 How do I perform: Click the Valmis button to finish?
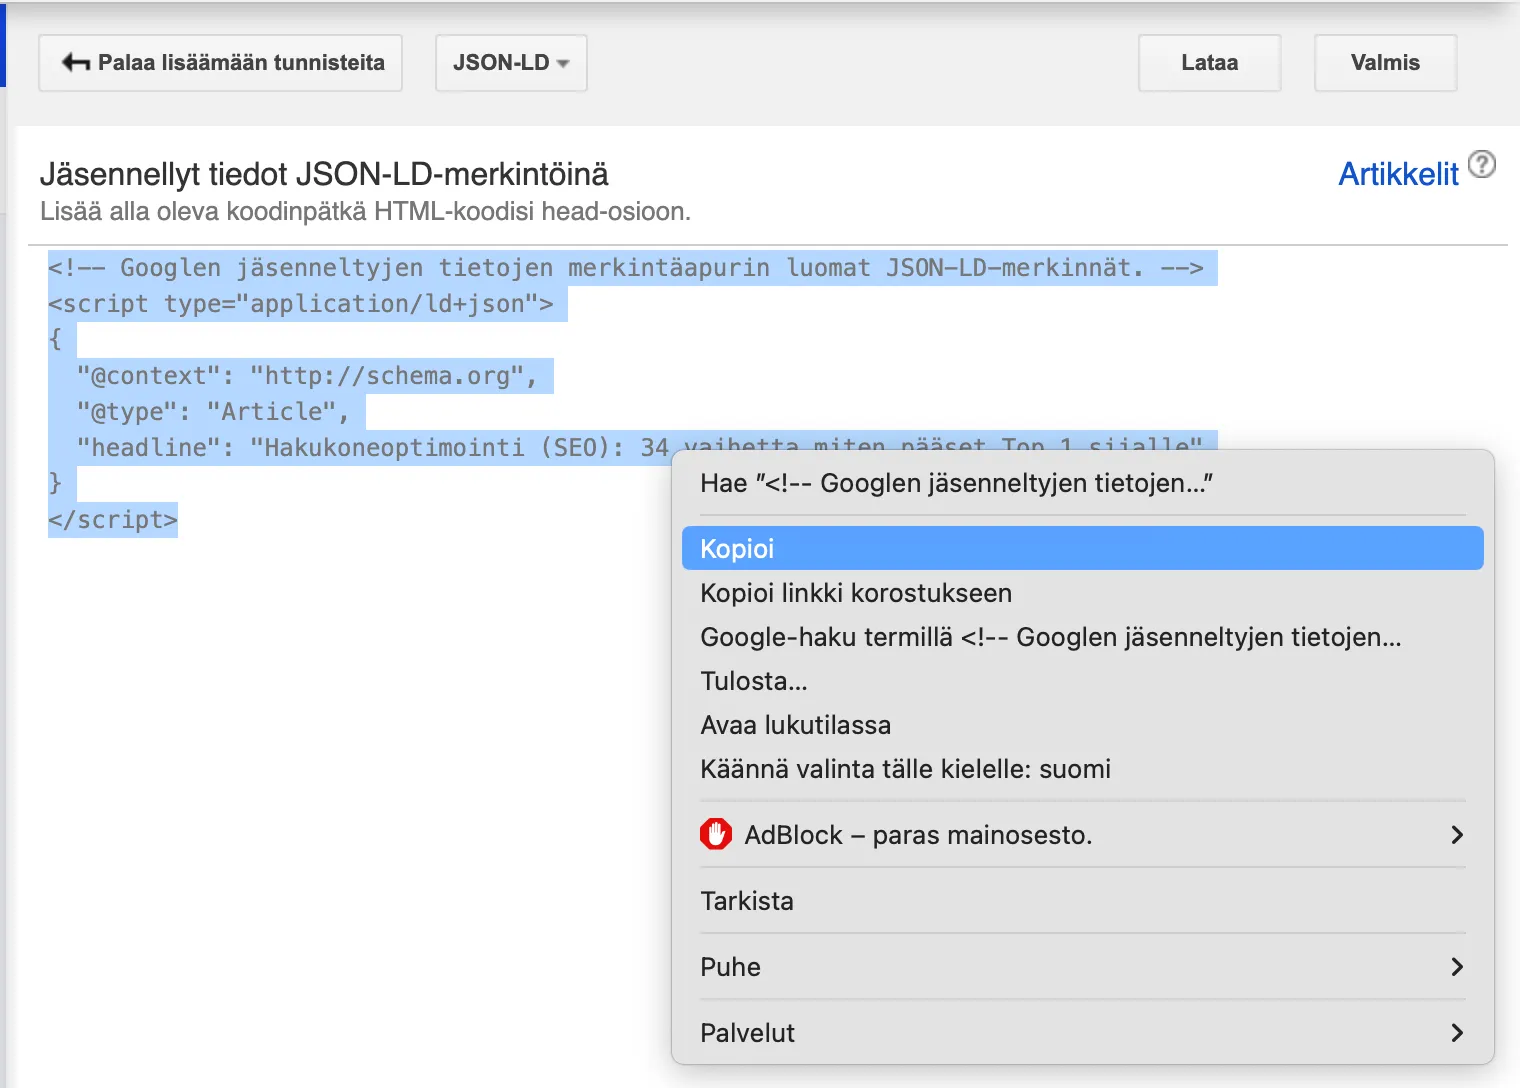click(1385, 62)
